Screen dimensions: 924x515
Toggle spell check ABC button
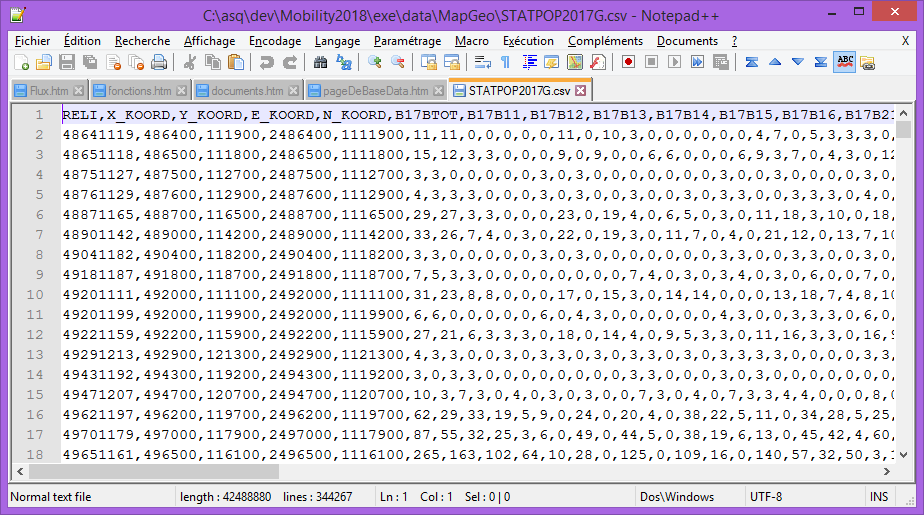coord(844,62)
